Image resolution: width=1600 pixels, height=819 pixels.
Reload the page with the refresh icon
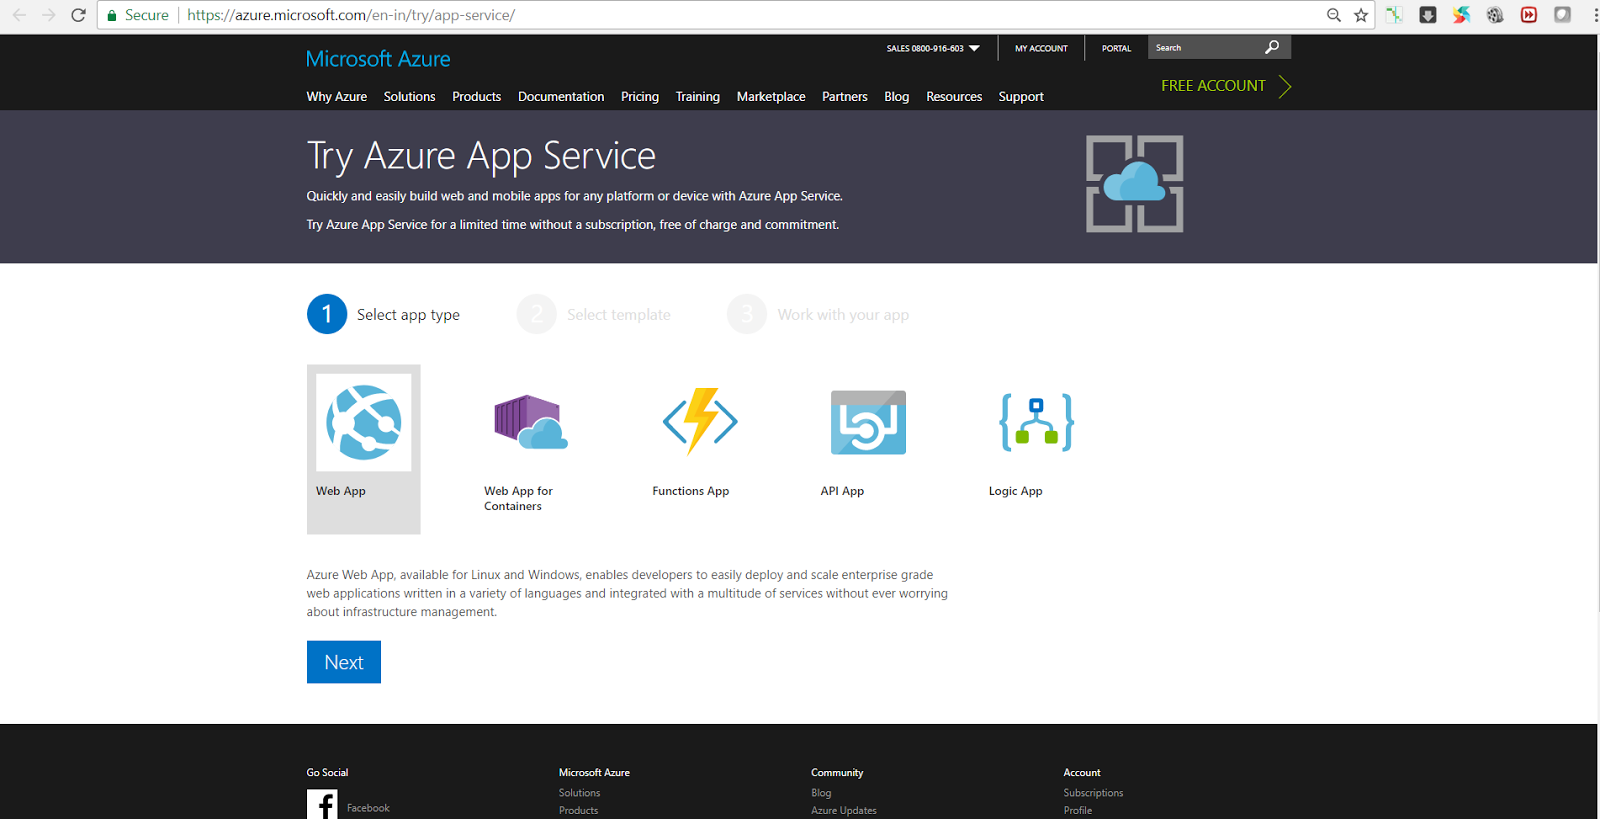79,15
